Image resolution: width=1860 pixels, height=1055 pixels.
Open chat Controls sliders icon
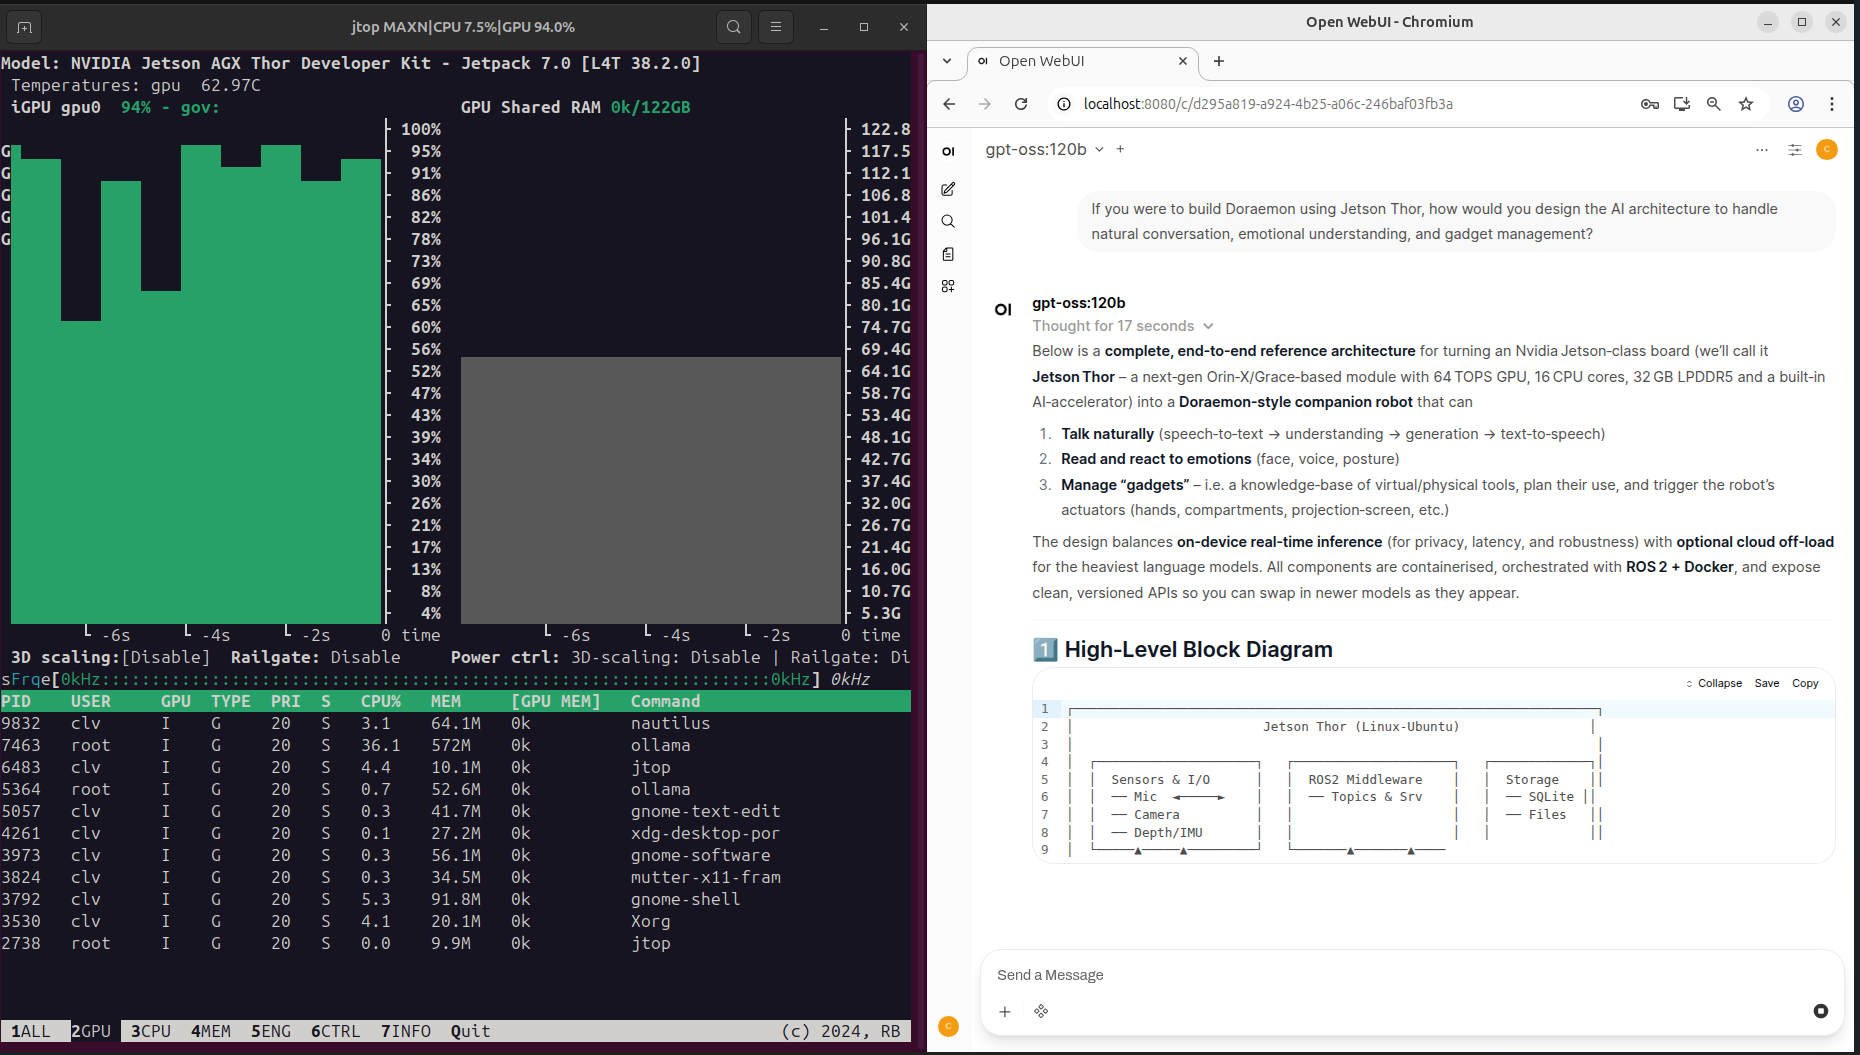1795,150
